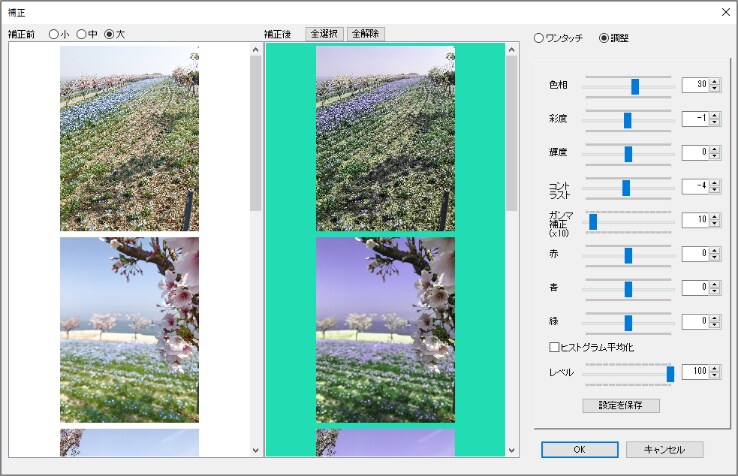
Task: Click the 全選択 button
Action: (x=324, y=34)
